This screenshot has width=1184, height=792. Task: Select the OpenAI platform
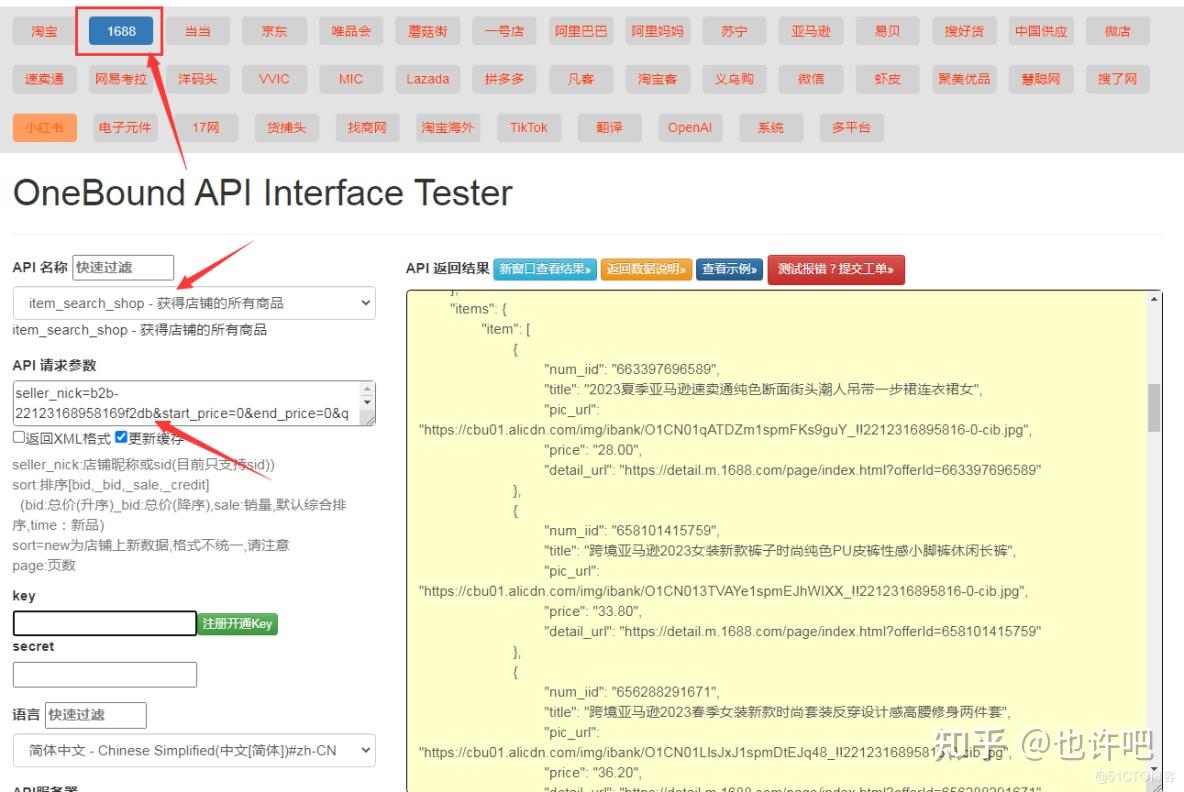(x=689, y=127)
